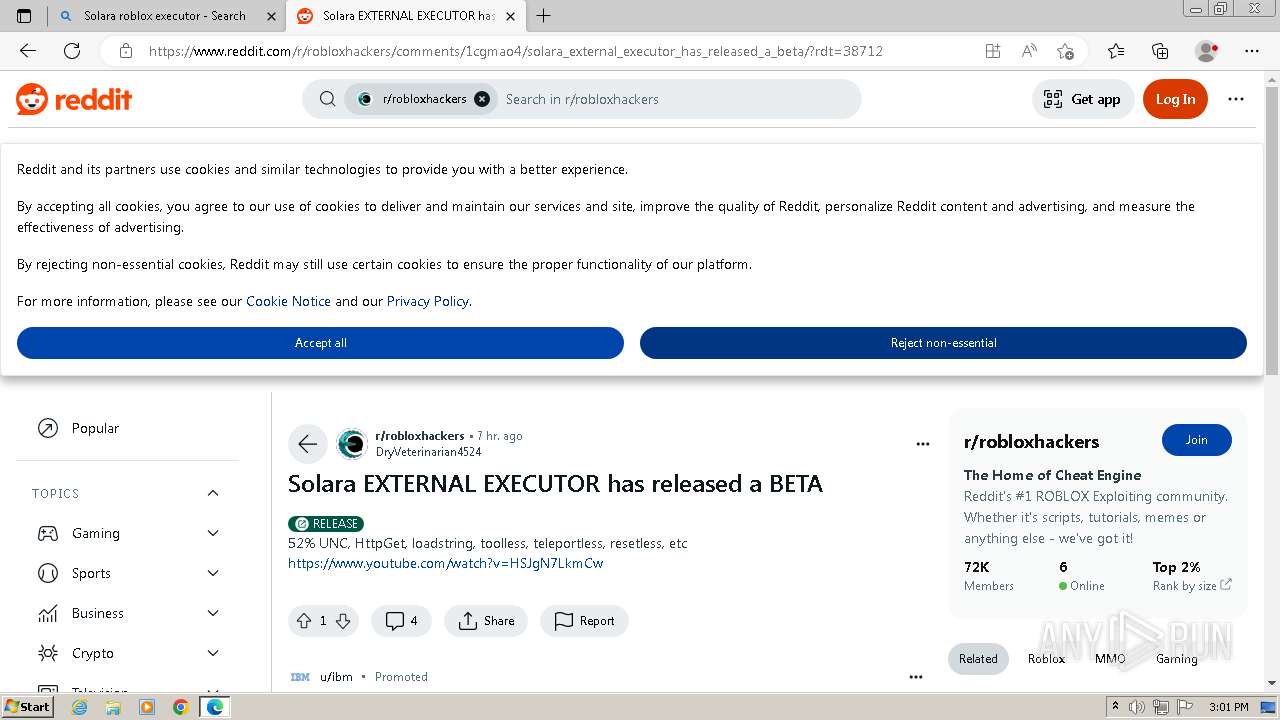This screenshot has width=1280, height=720.
Task: Open Favorites list icon
Action: pos(1116,51)
